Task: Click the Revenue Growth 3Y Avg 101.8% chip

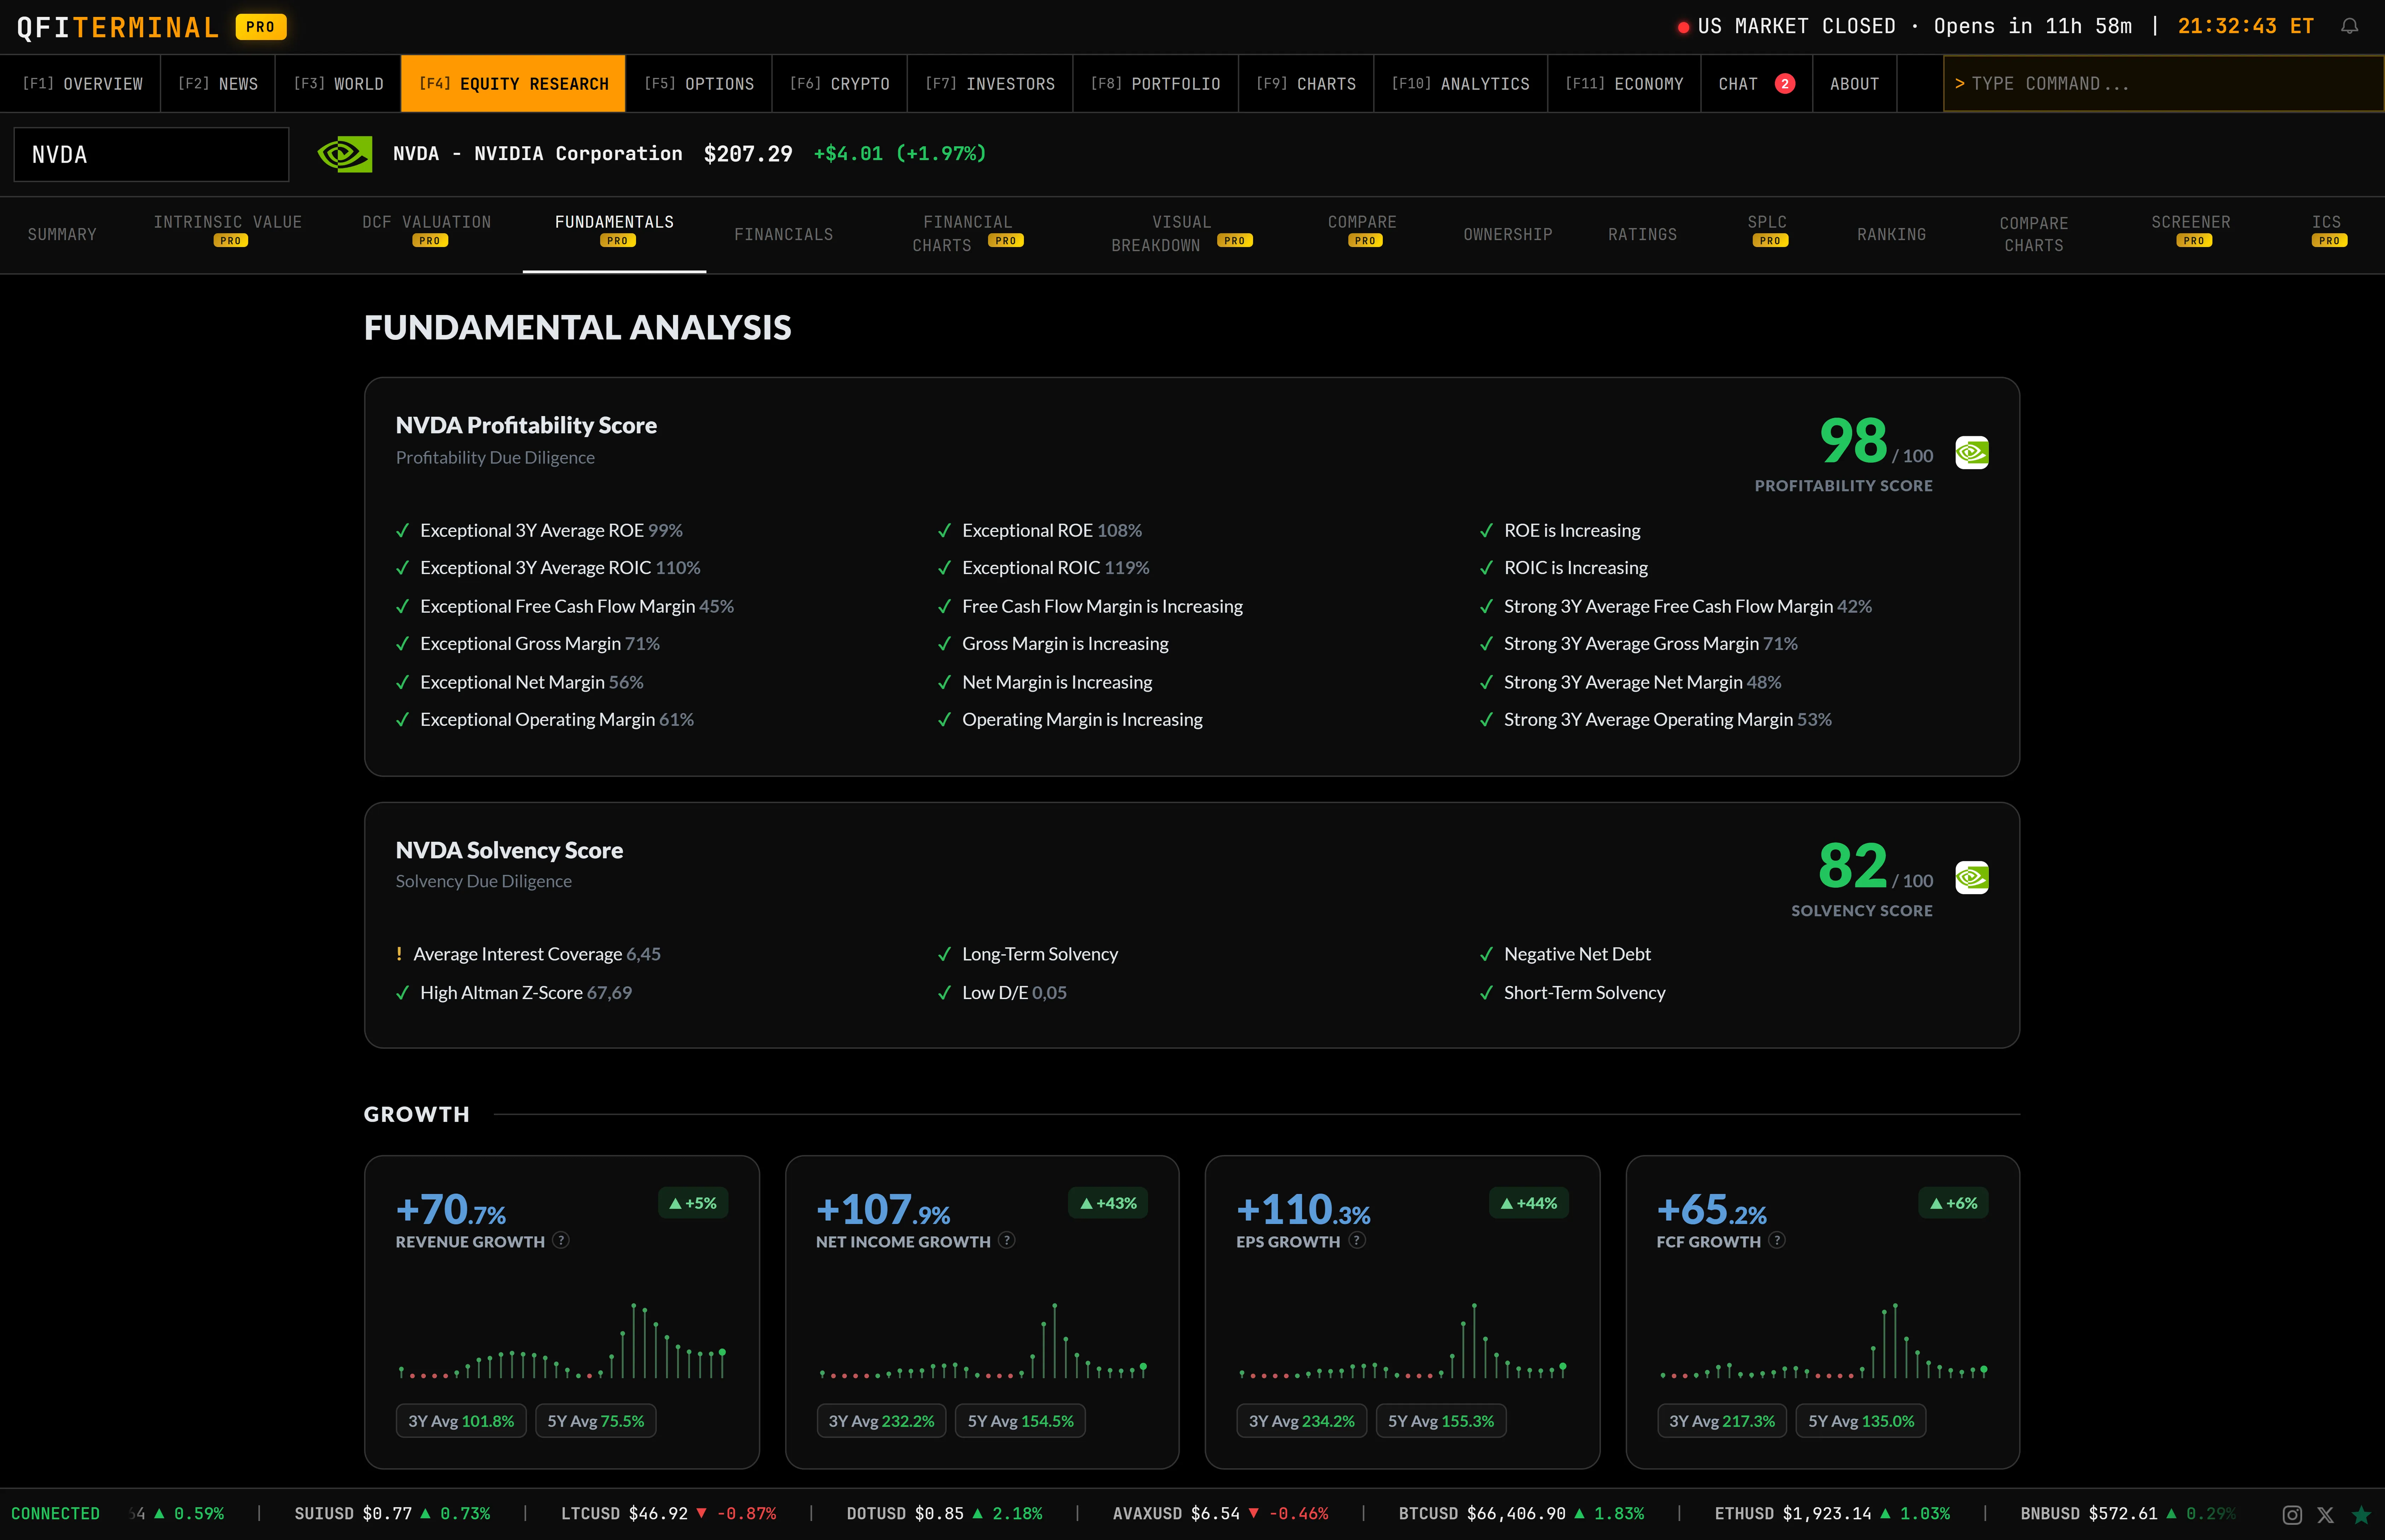Action: [x=461, y=1421]
